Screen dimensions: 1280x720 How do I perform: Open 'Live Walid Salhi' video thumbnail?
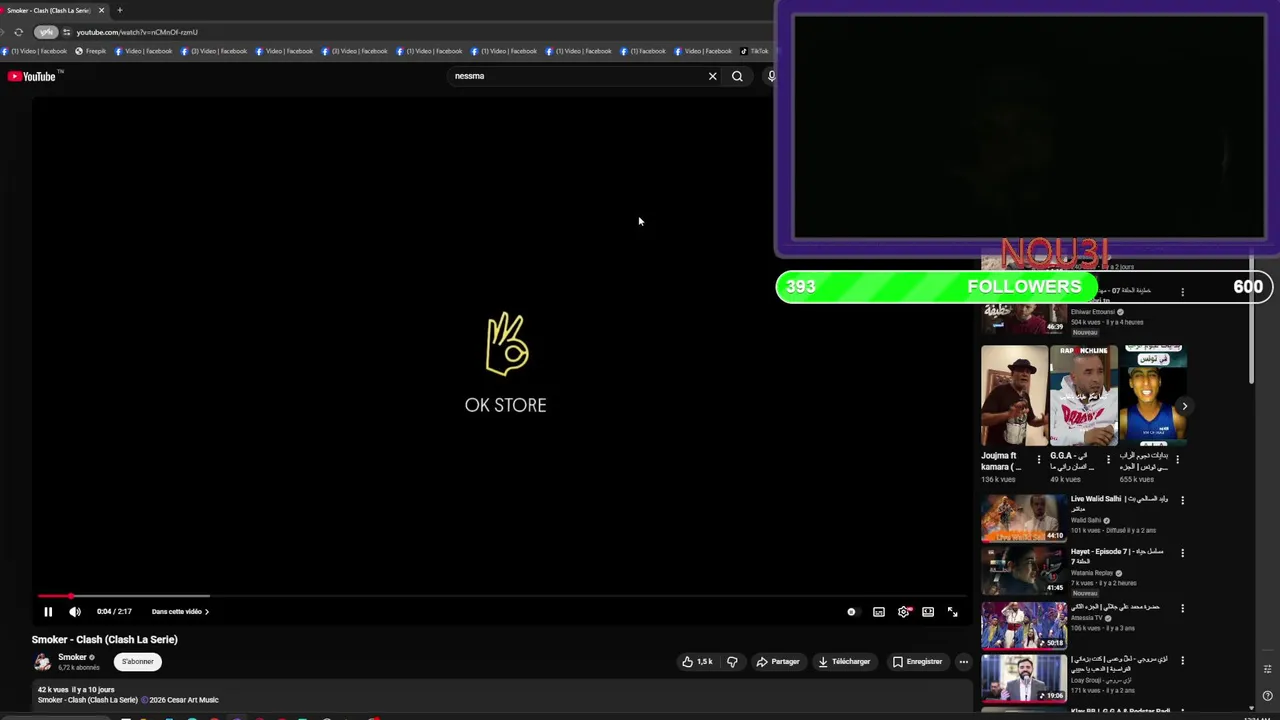[x=1023, y=517]
